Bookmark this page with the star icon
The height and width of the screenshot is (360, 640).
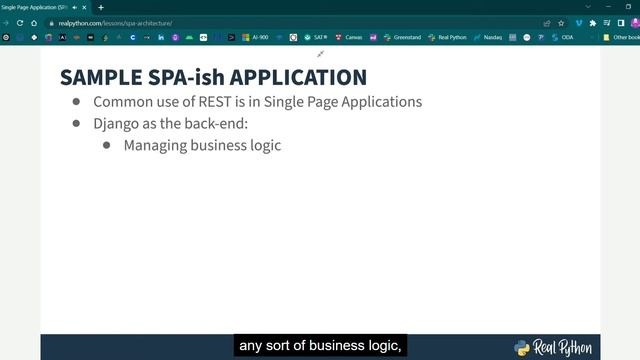[x=561, y=23]
